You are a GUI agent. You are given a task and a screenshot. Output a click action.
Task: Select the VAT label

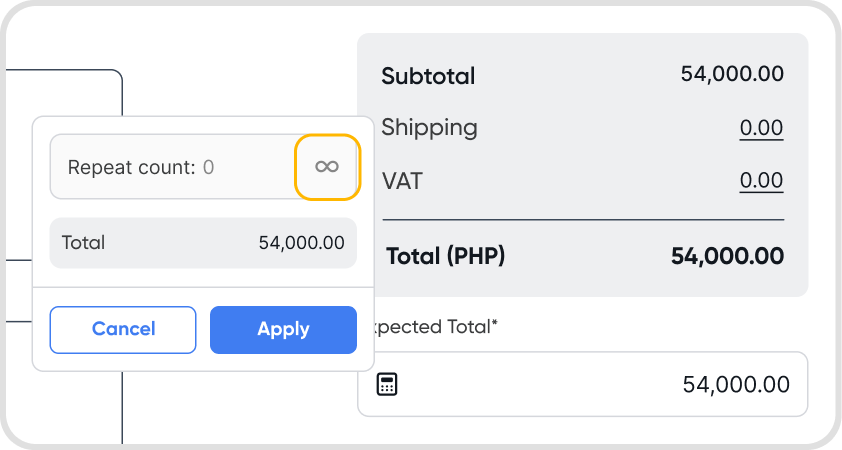(x=402, y=181)
